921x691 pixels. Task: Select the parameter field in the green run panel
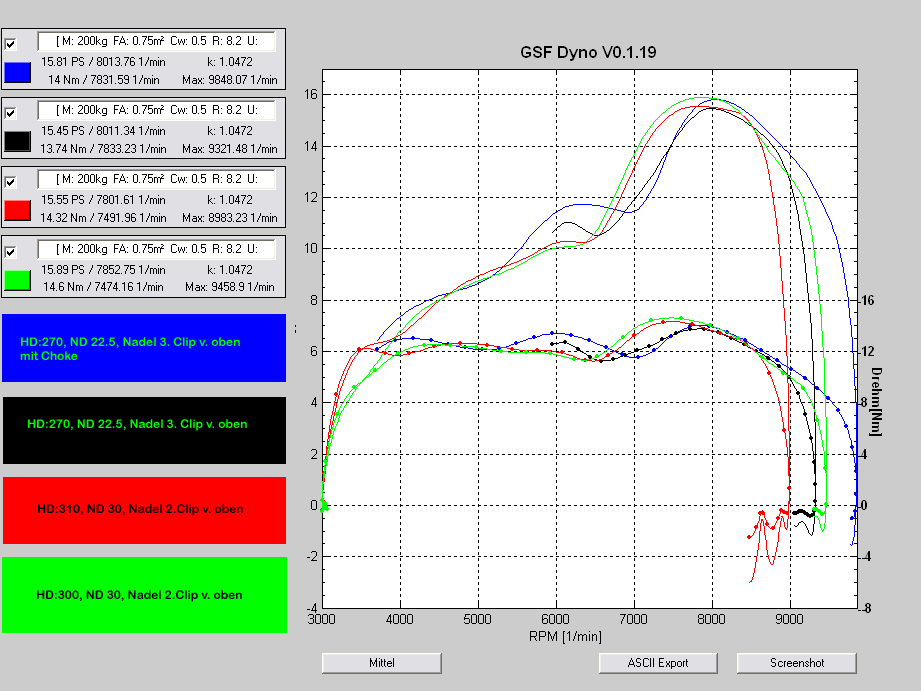(157, 248)
